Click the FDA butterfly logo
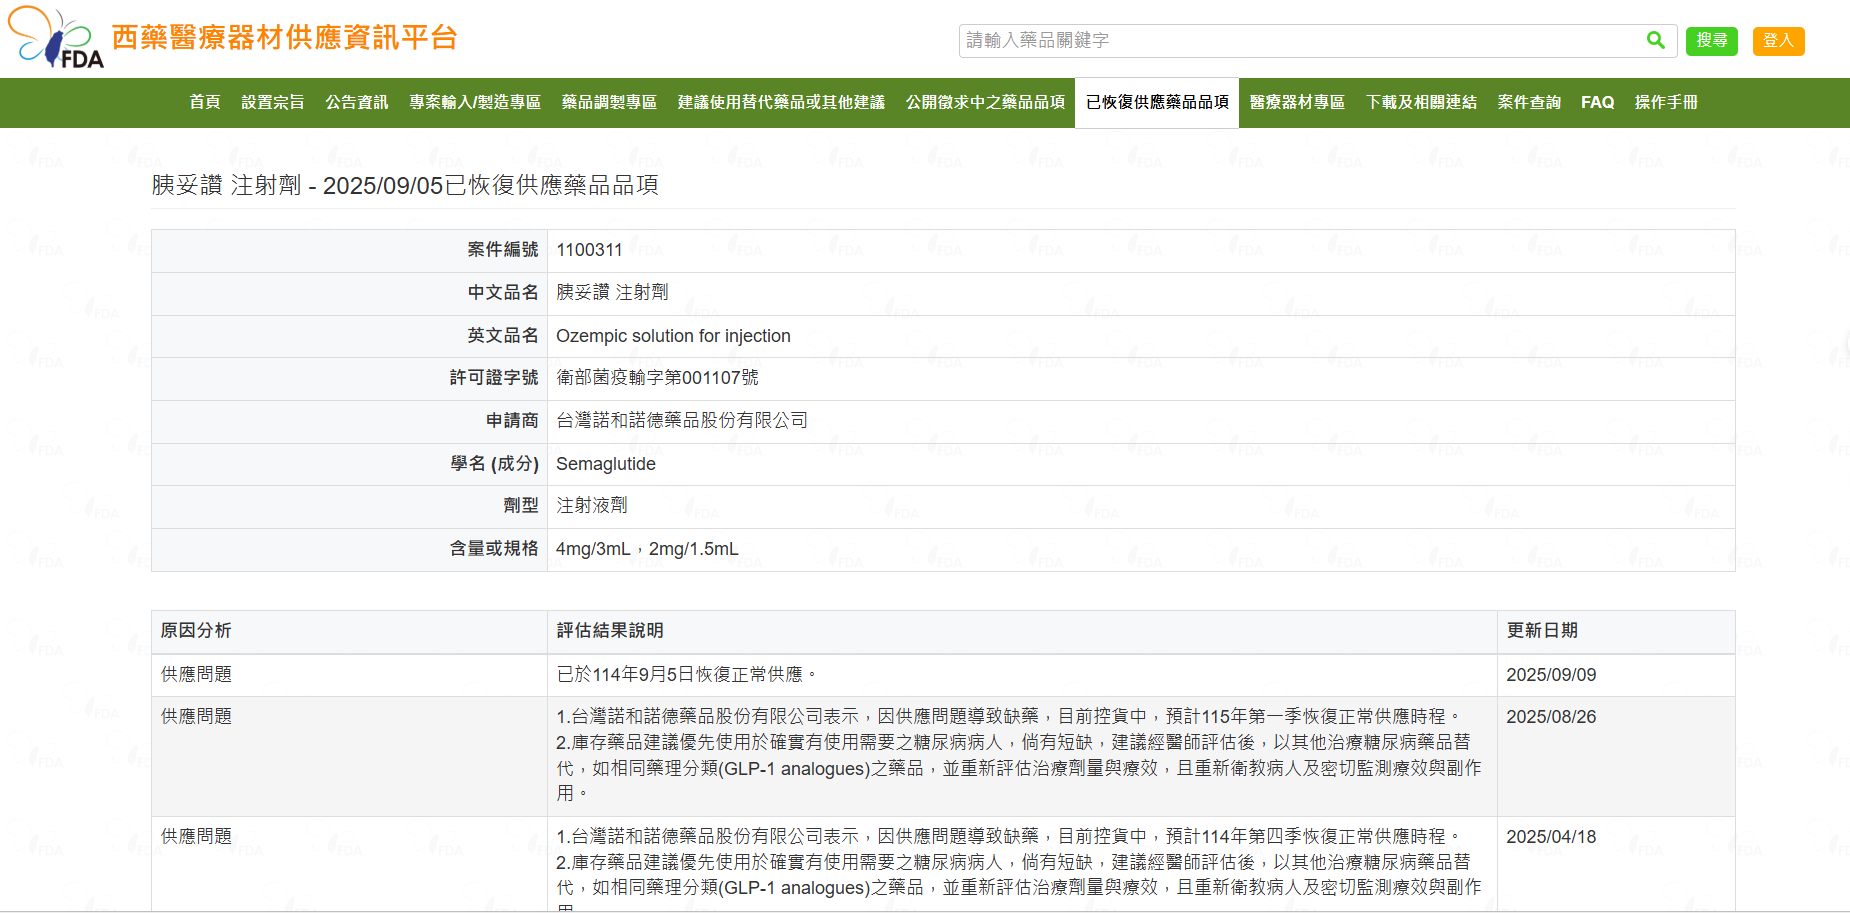This screenshot has width=1850, height=913. [56, 38]
